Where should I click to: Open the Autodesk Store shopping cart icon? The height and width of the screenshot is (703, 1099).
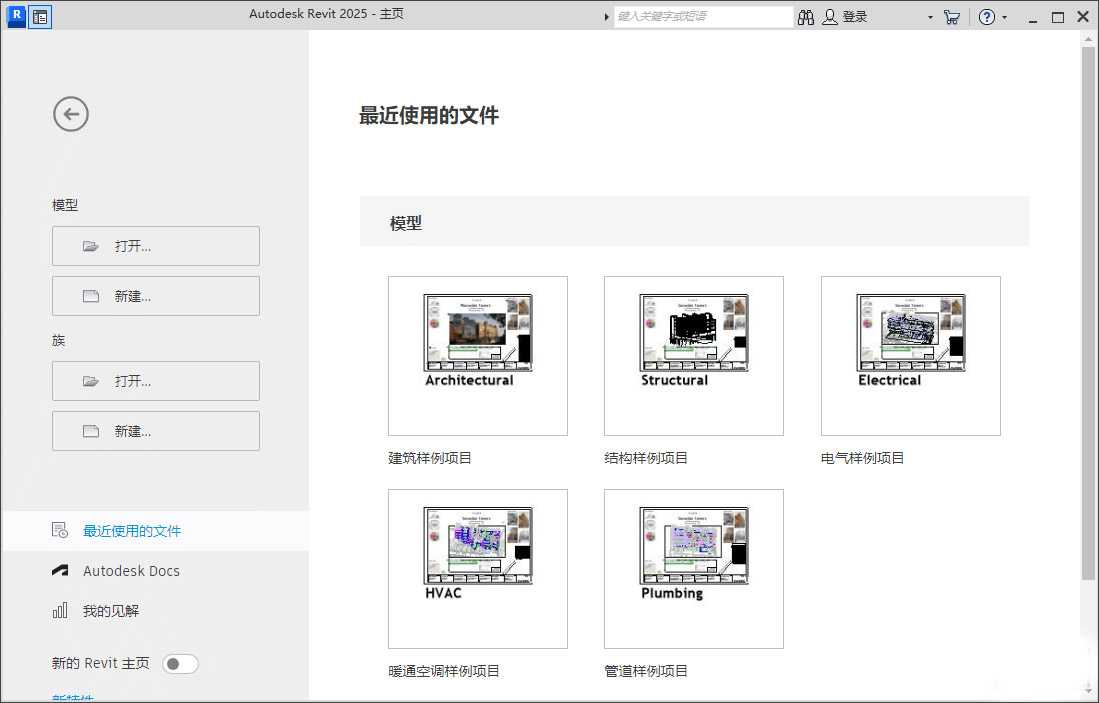[x=951, y=16]
